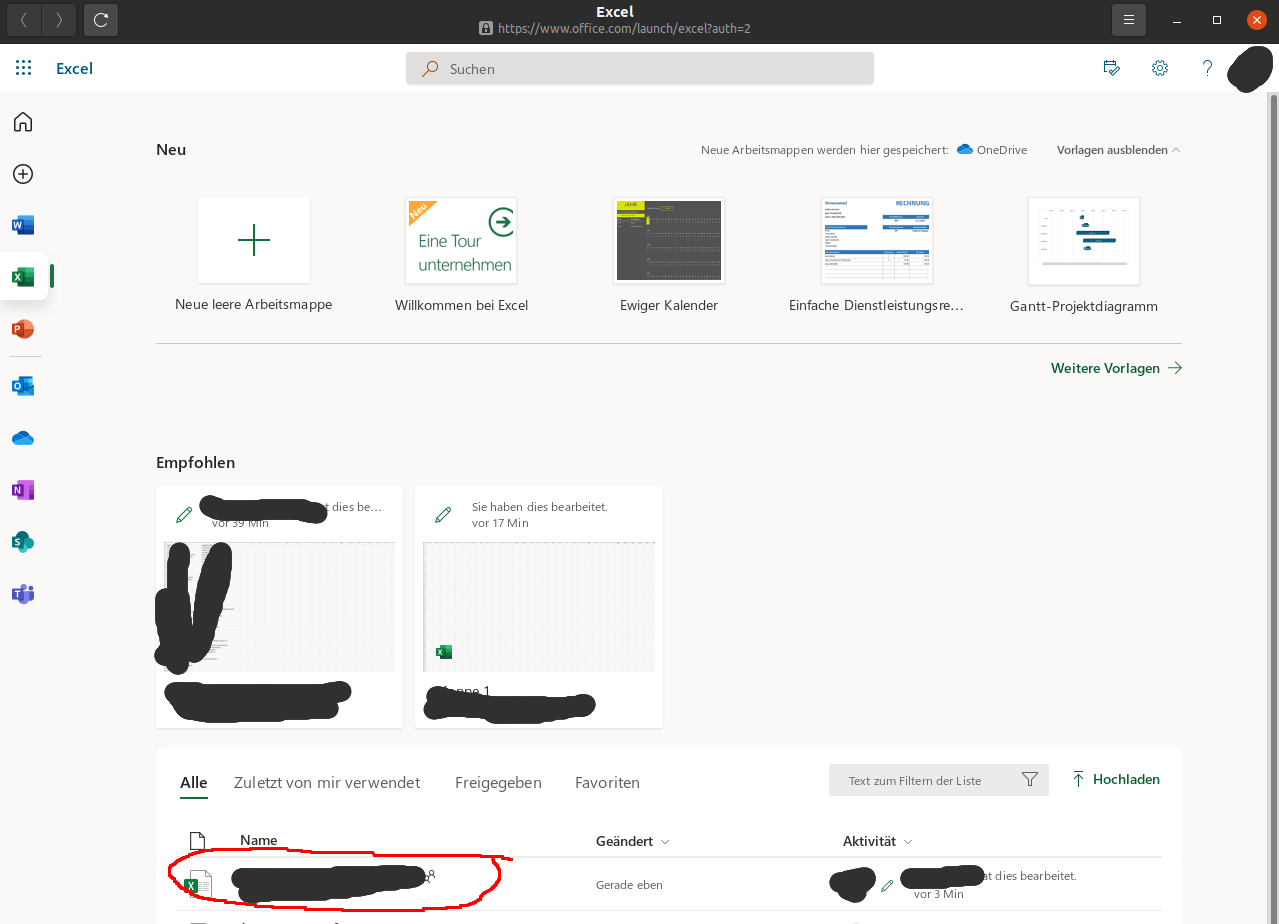Click the Search (Suchen) box
This screenshot has height=924, width=1279.
point(640,68)
